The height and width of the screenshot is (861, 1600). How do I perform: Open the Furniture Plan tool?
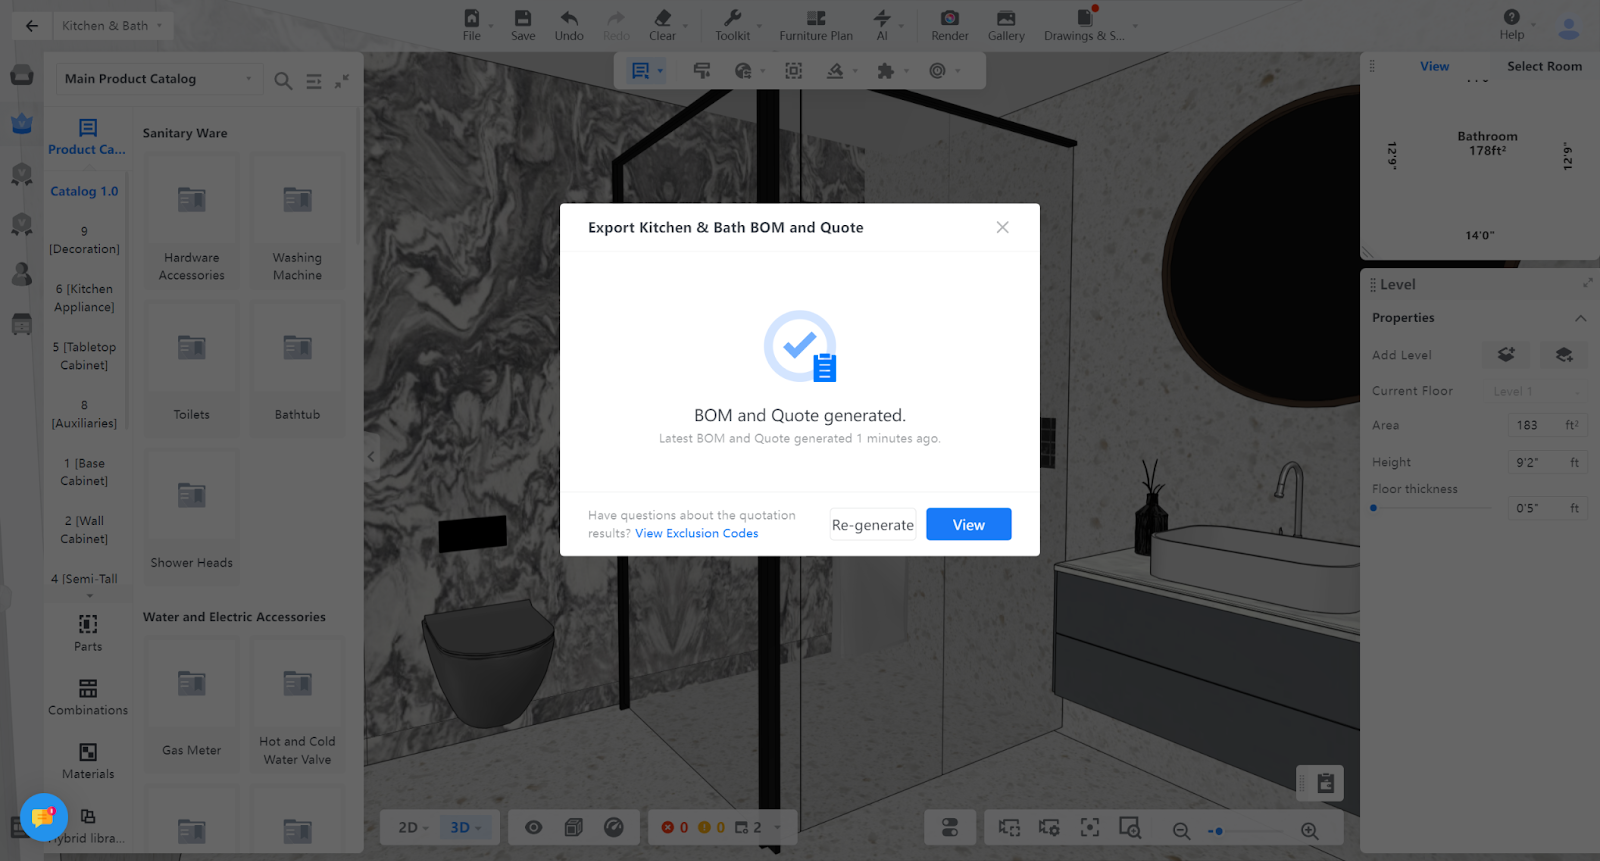click(816, 19)
